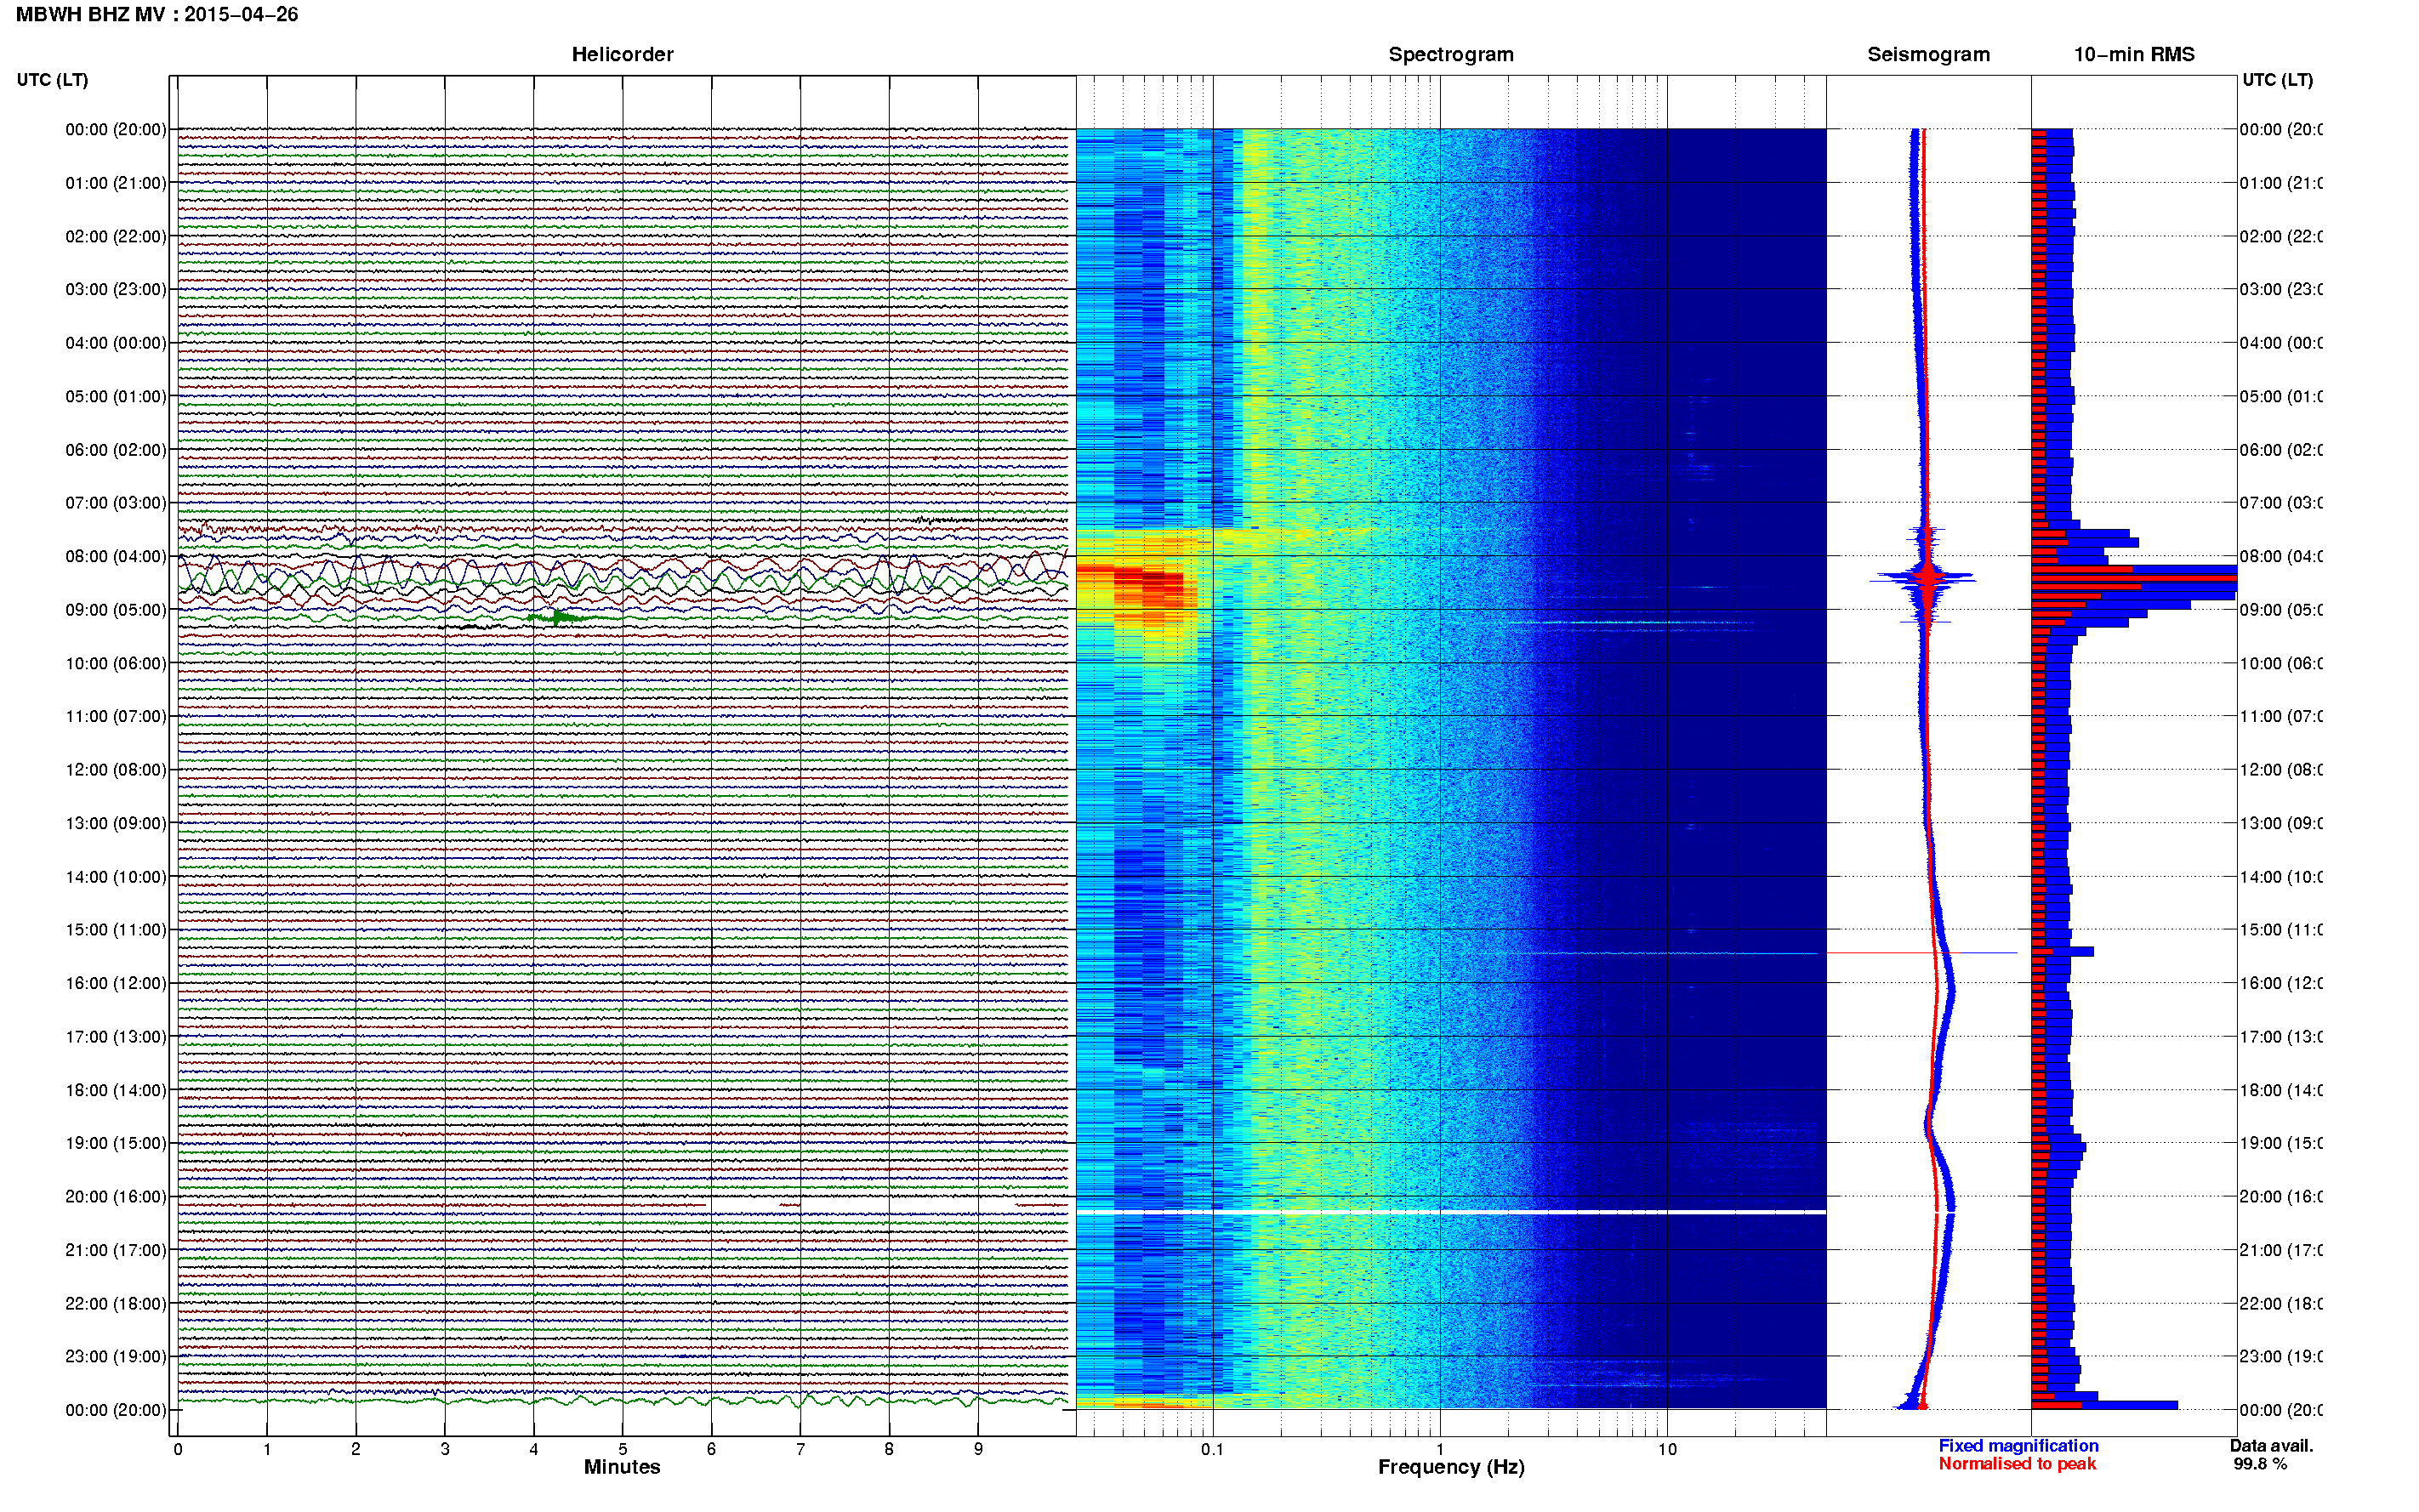Click left-axis time label 12:00 (08:00)

click(116, 770)
